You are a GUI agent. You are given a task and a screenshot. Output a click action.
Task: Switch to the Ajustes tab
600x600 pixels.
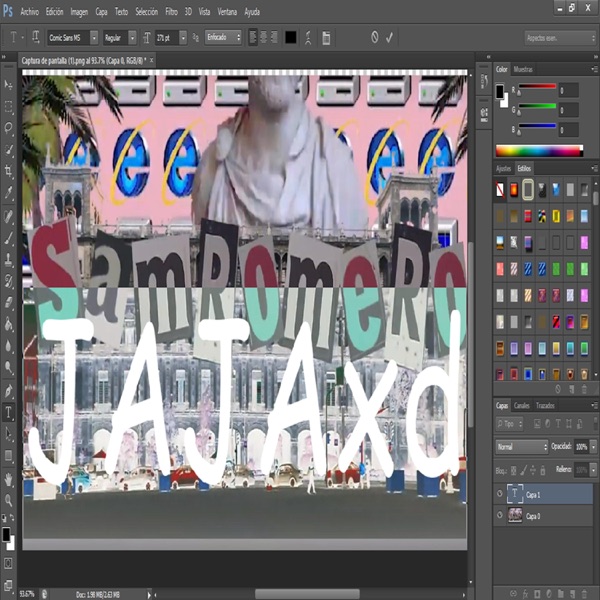click(x=503, y=168)
